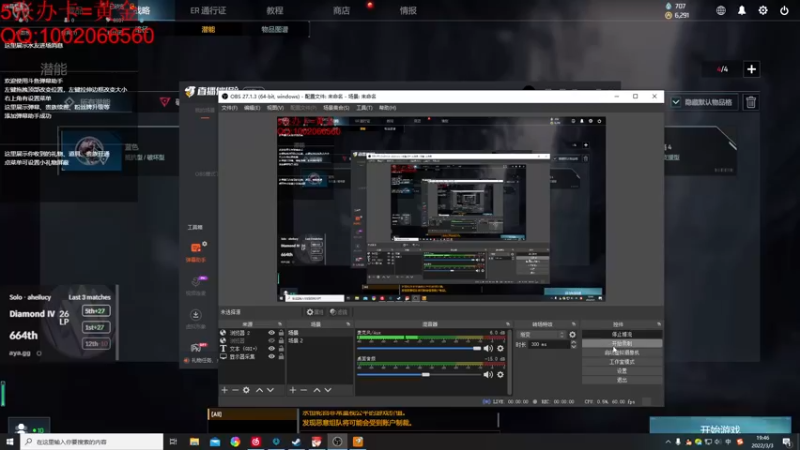Open the scene transition type dropdown
This screenshot has height=450, width=800.
pos(541,335)
